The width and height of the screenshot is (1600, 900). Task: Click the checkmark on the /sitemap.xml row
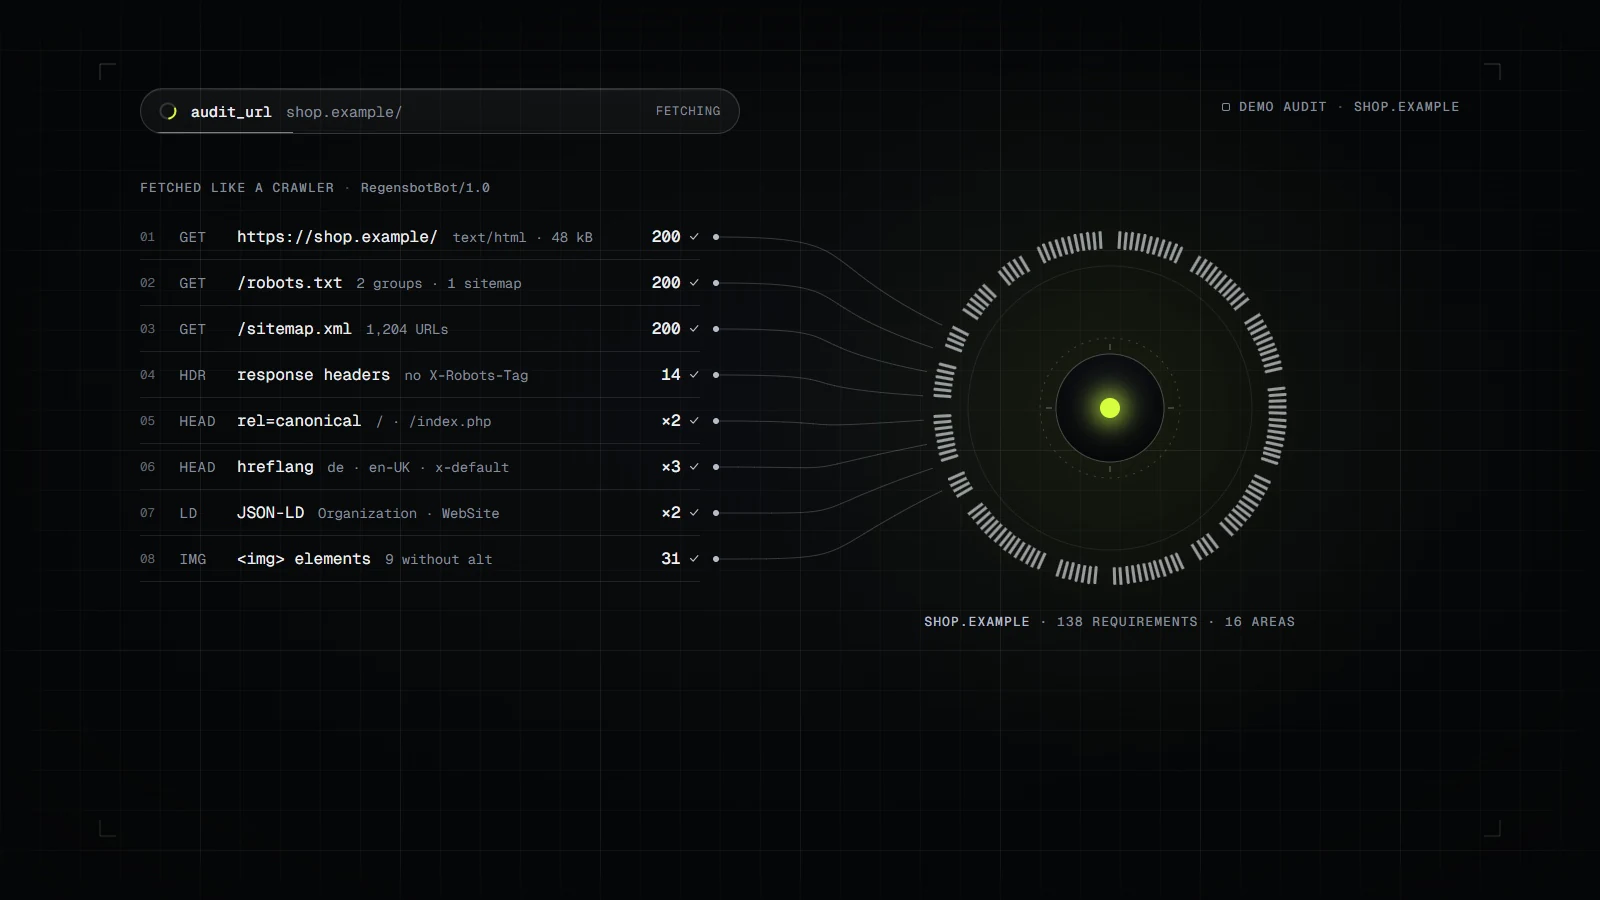point(694,329)
